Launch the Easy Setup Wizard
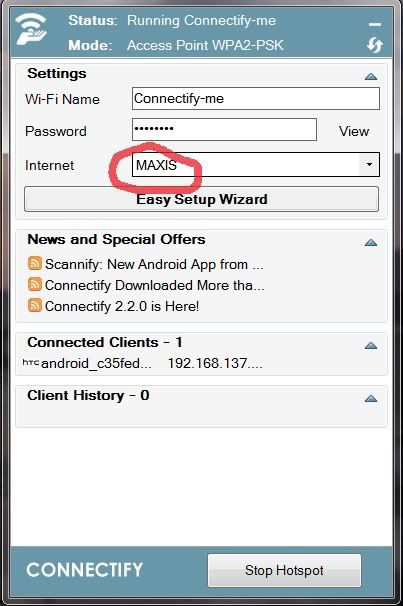The height and width of the screenshot is (606, 403). coord(202,199)
